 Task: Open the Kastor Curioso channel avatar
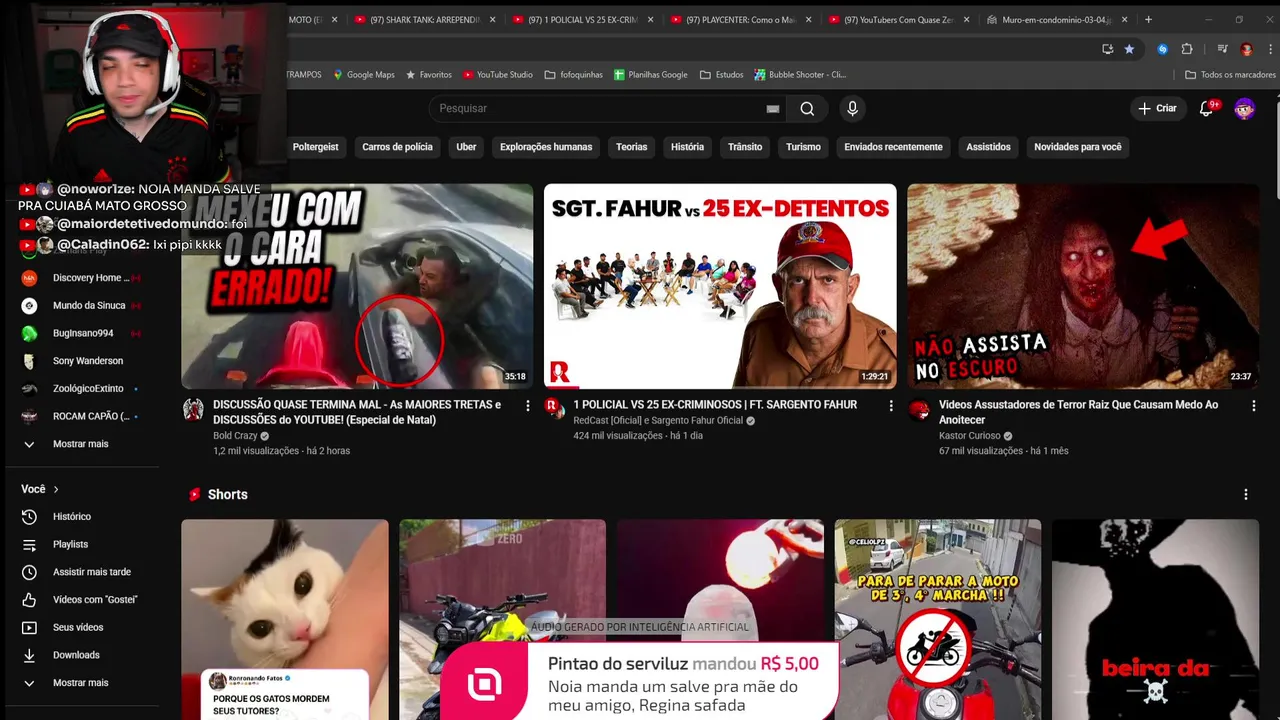pos(919,409)
